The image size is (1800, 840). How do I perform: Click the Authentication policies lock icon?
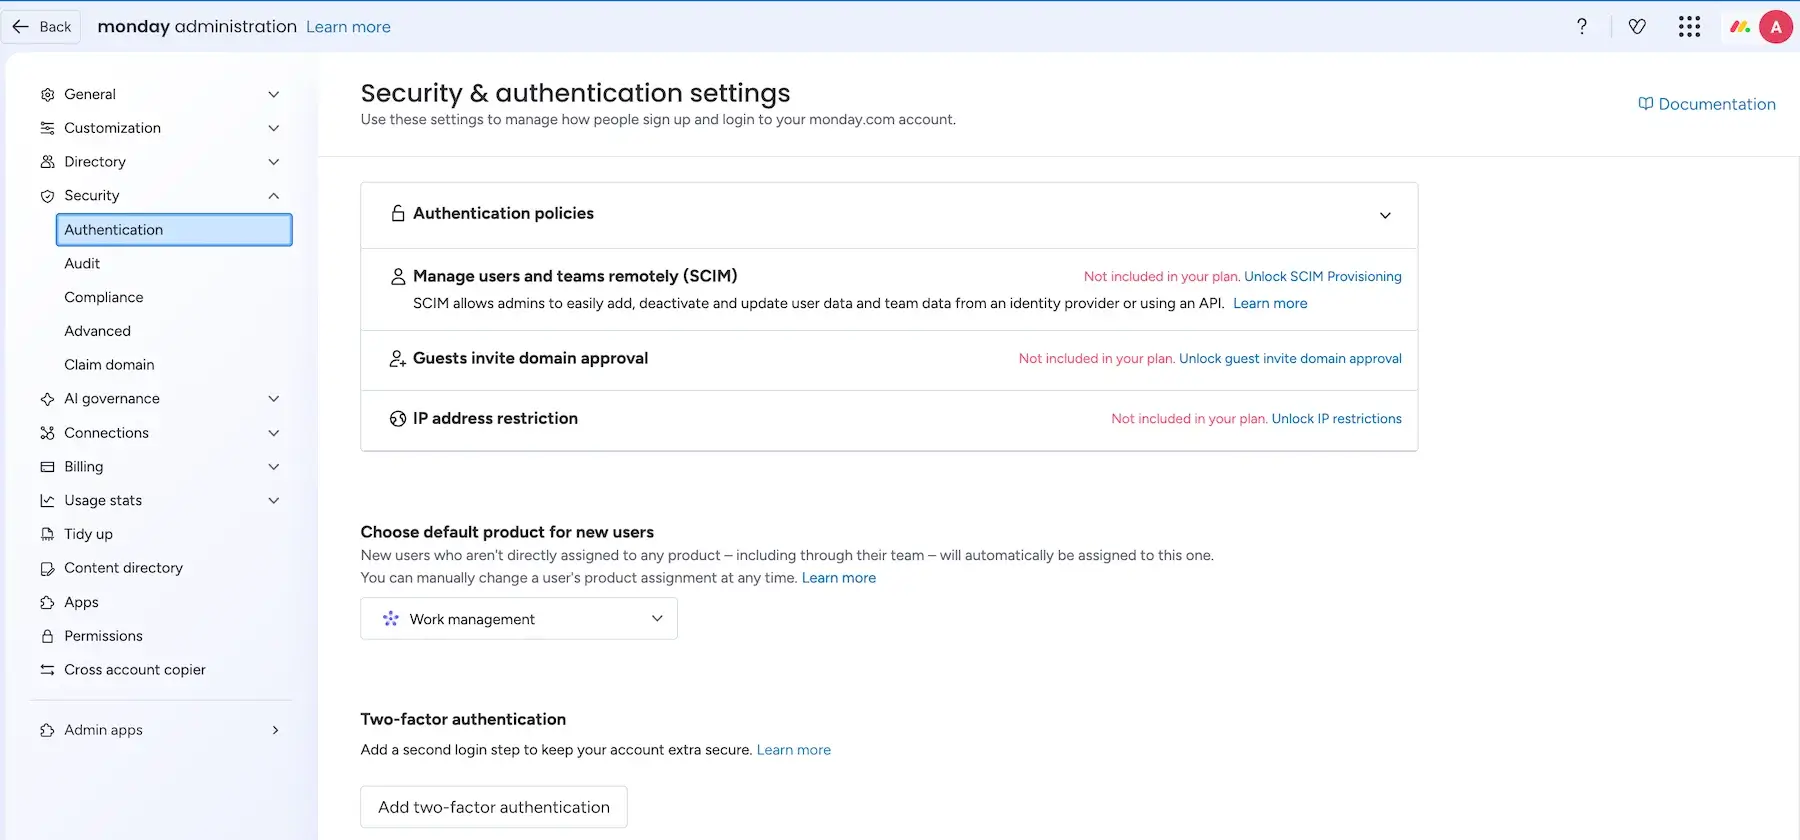398,214
